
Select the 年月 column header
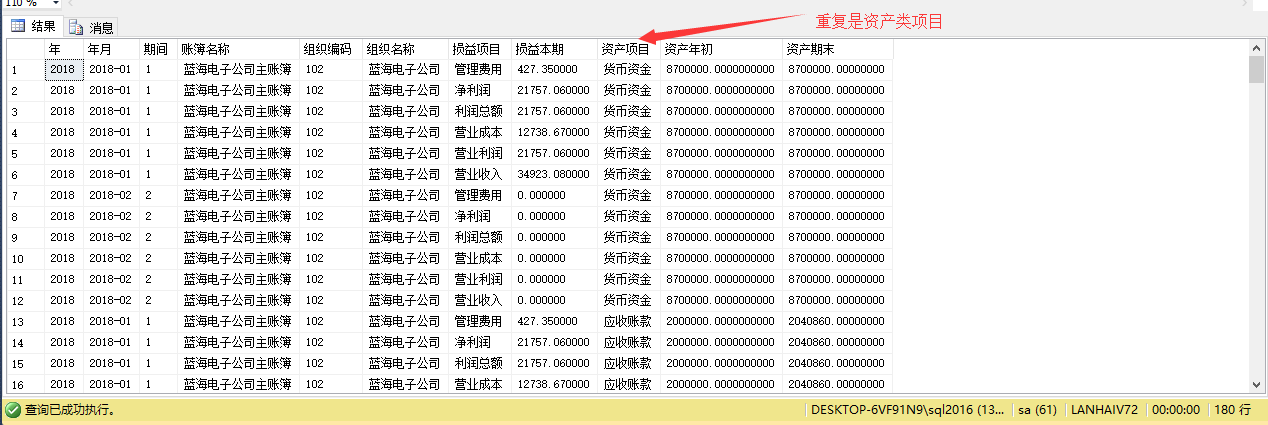pyautogui.click(x=112, y=48)
